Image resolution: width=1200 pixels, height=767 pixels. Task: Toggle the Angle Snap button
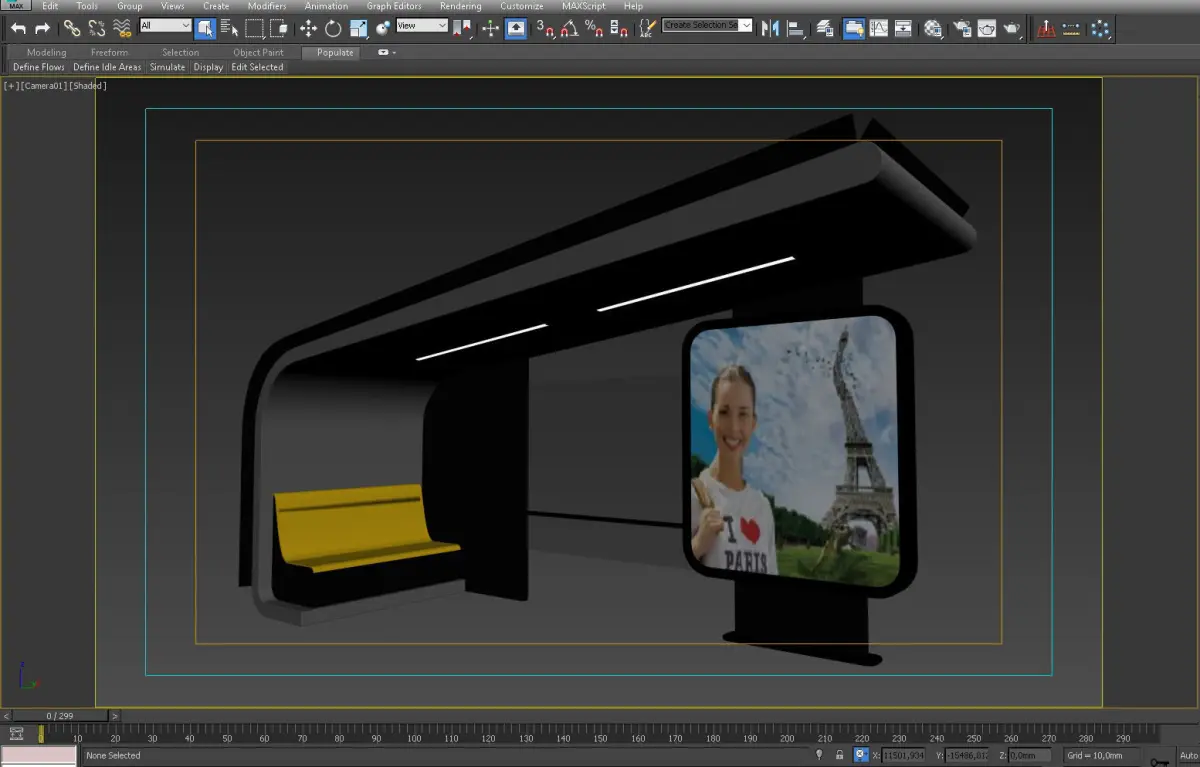coord(569,29)
